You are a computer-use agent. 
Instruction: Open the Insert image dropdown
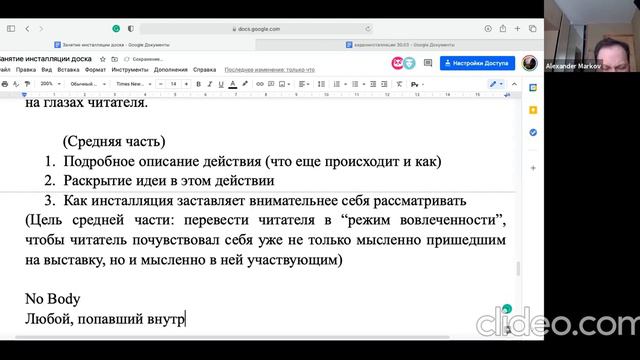(284, 84)
